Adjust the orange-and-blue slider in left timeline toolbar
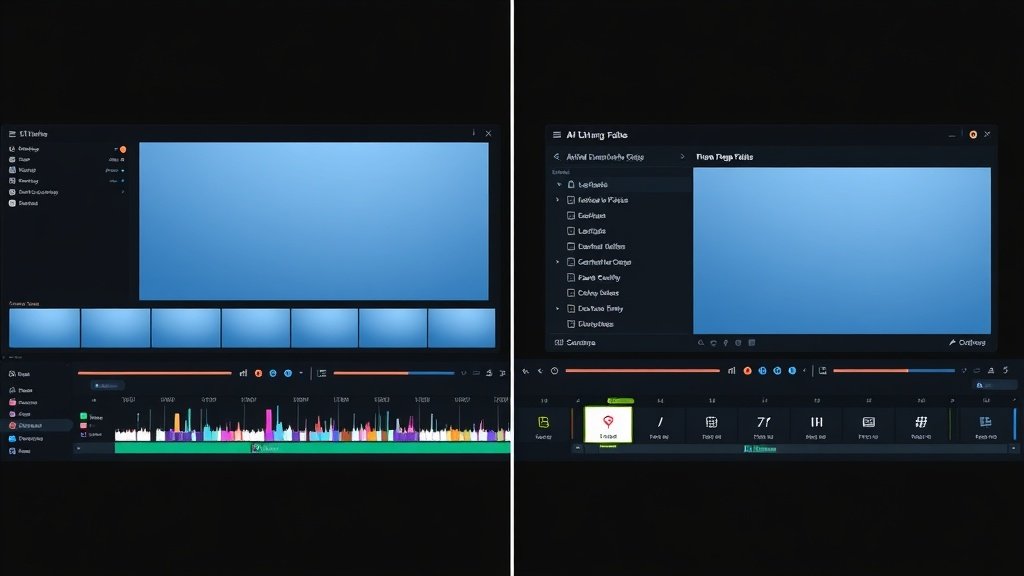 (394, 373)
